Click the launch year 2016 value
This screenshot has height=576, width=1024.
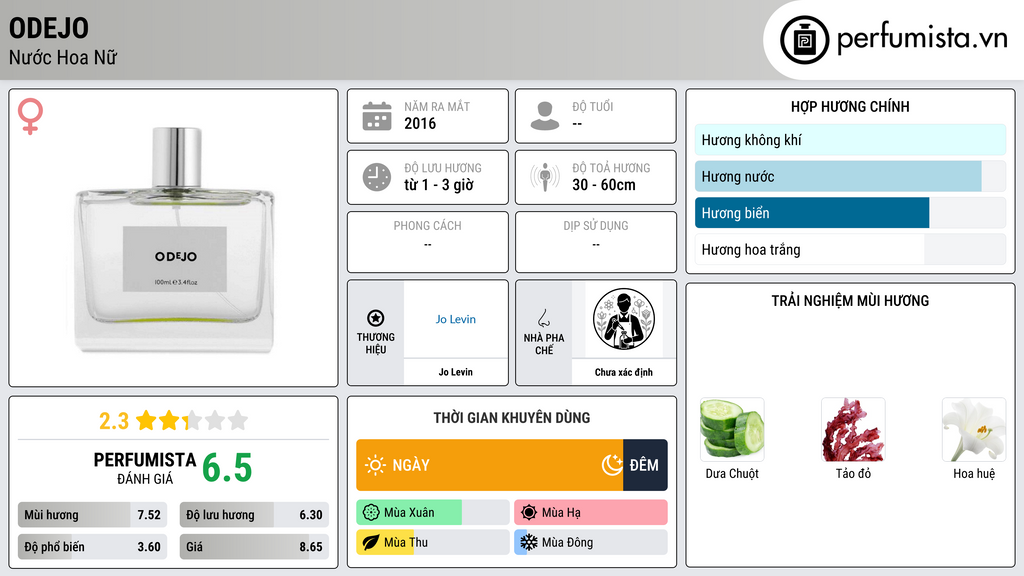(420, 123)
